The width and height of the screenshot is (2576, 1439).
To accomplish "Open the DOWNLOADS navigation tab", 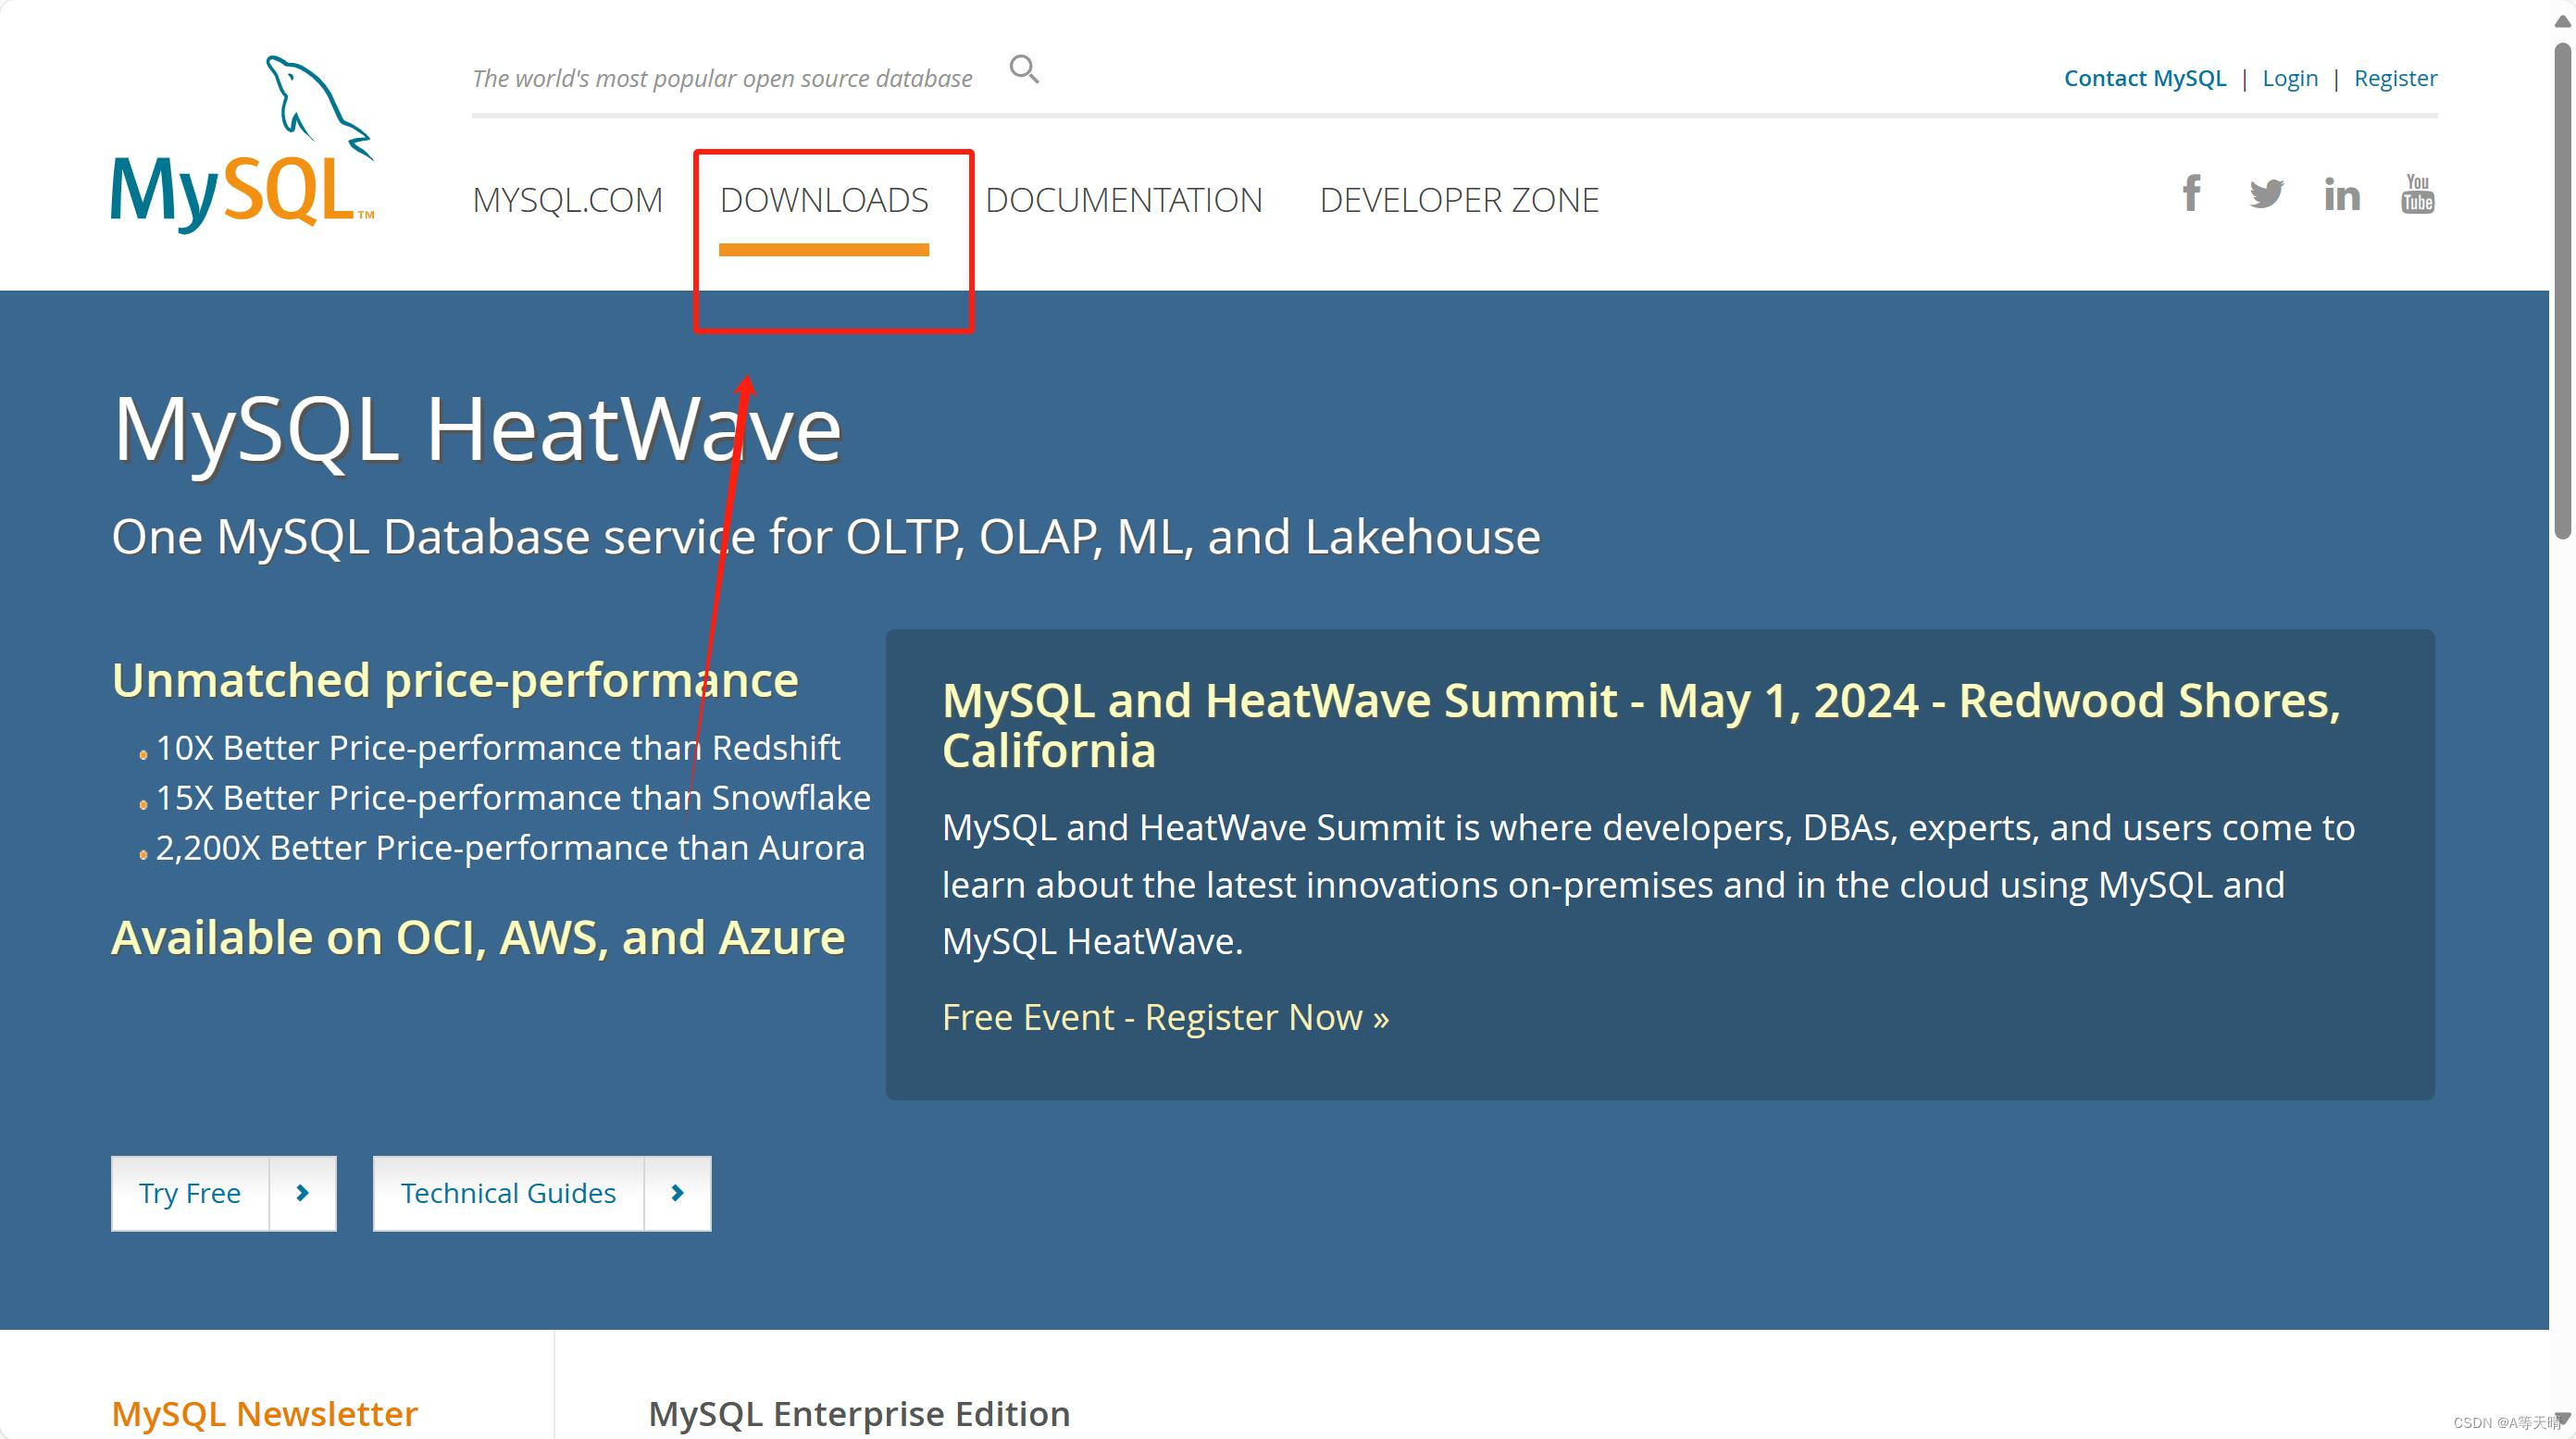I will (x=824, y=200).
